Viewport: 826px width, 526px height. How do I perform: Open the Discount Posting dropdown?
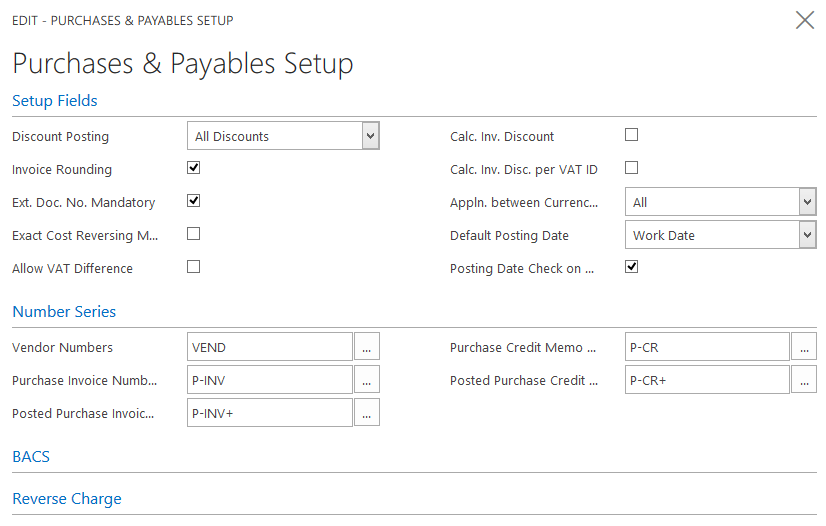tap(370, 136)
